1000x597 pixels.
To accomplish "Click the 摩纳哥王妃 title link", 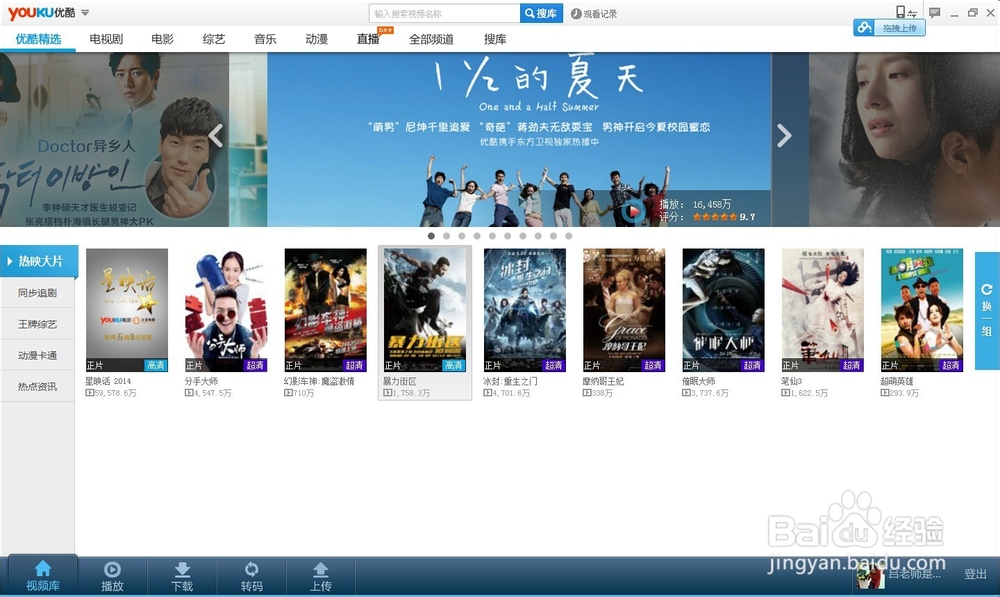I will (603, 381).
